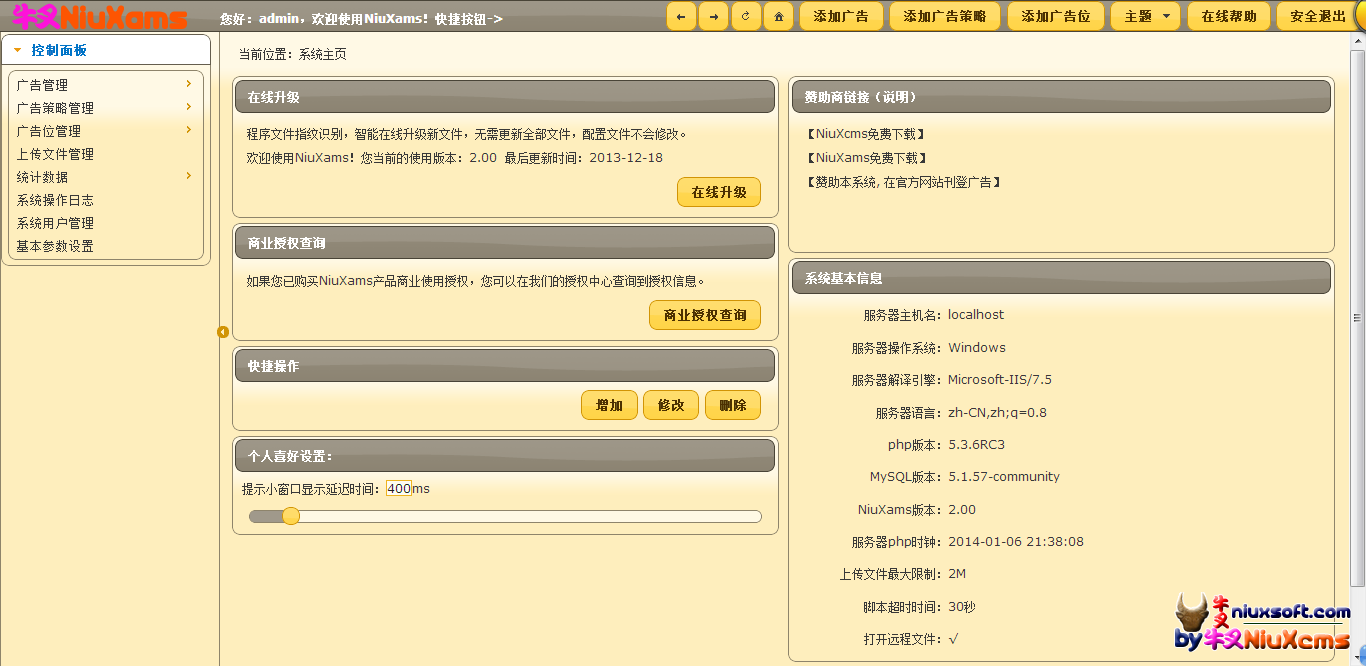Click the 在线升级 button
The image size is (1366, 666).
pyautogui.click(x=719, y=192)
